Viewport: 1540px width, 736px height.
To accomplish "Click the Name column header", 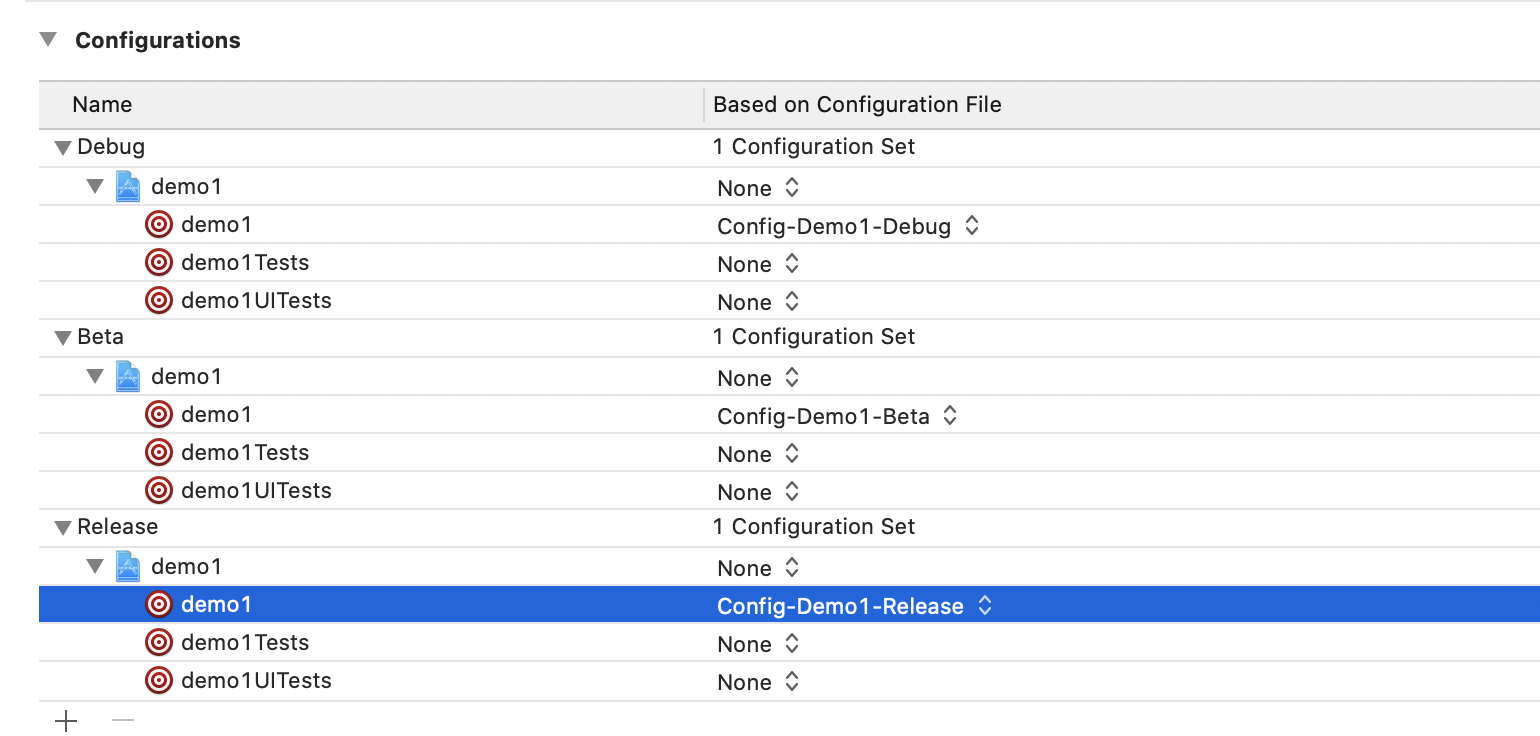I will 102,105.
